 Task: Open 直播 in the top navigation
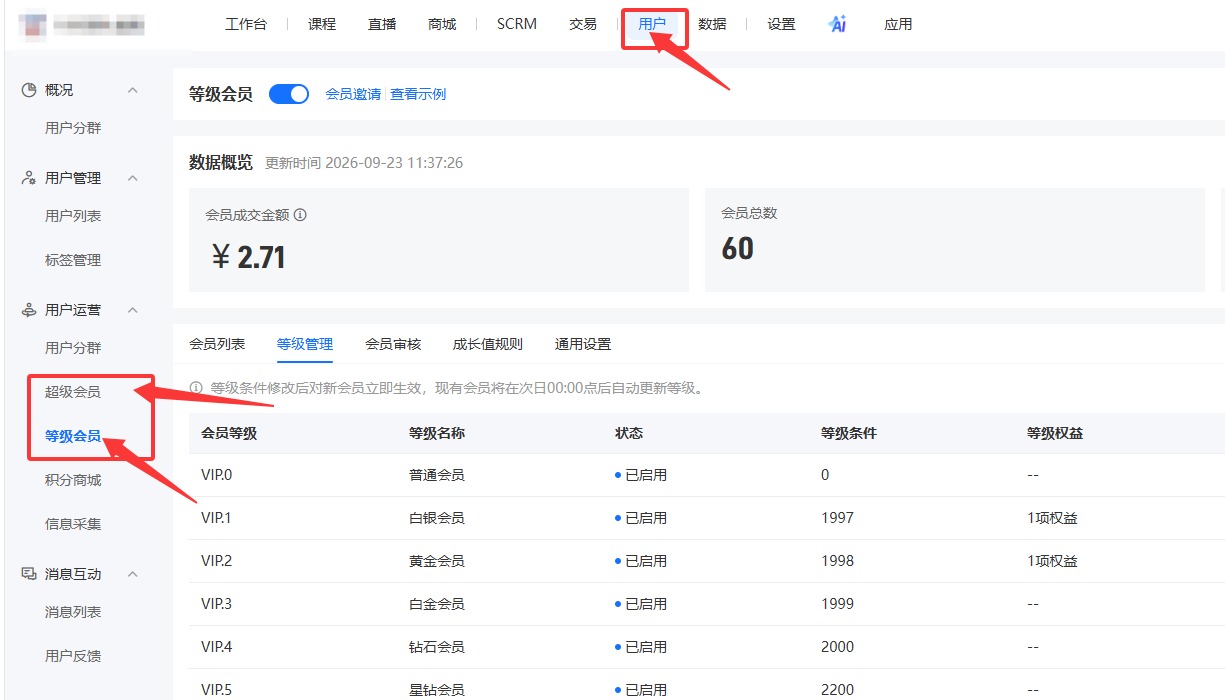click(382, 24)
